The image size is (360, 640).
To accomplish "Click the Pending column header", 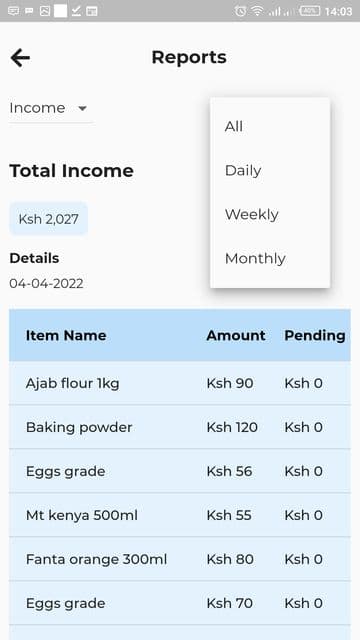I will (315, 336).
